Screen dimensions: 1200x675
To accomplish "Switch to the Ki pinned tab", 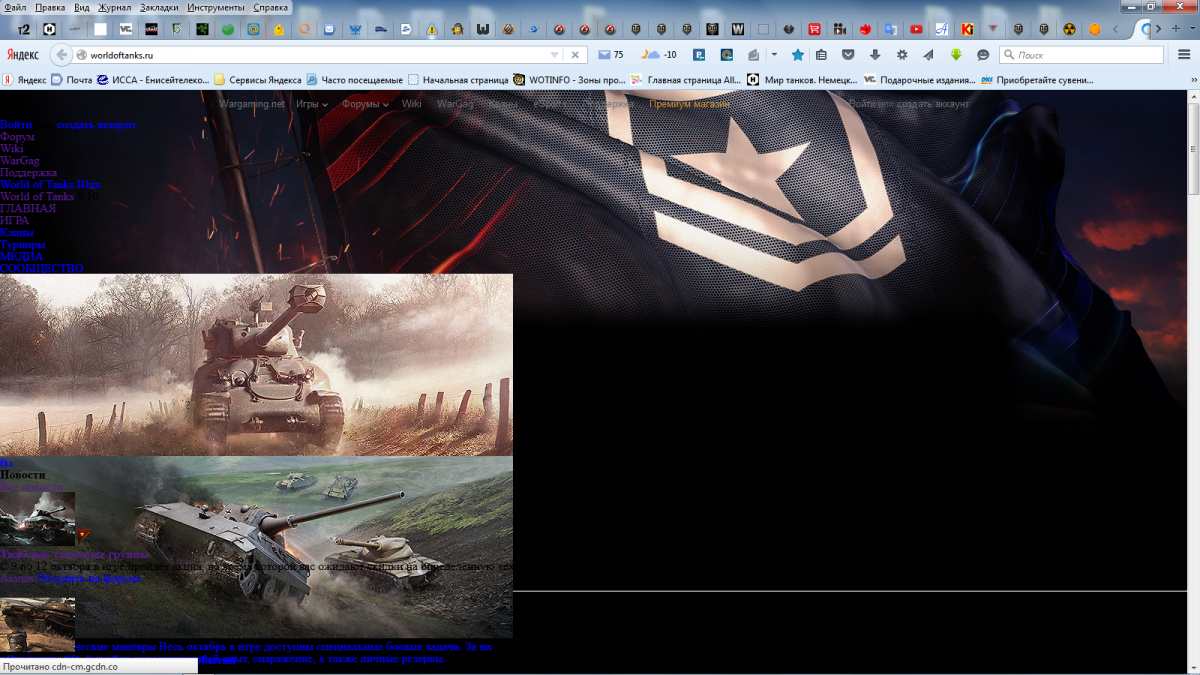I will click(x=967, y=29).
